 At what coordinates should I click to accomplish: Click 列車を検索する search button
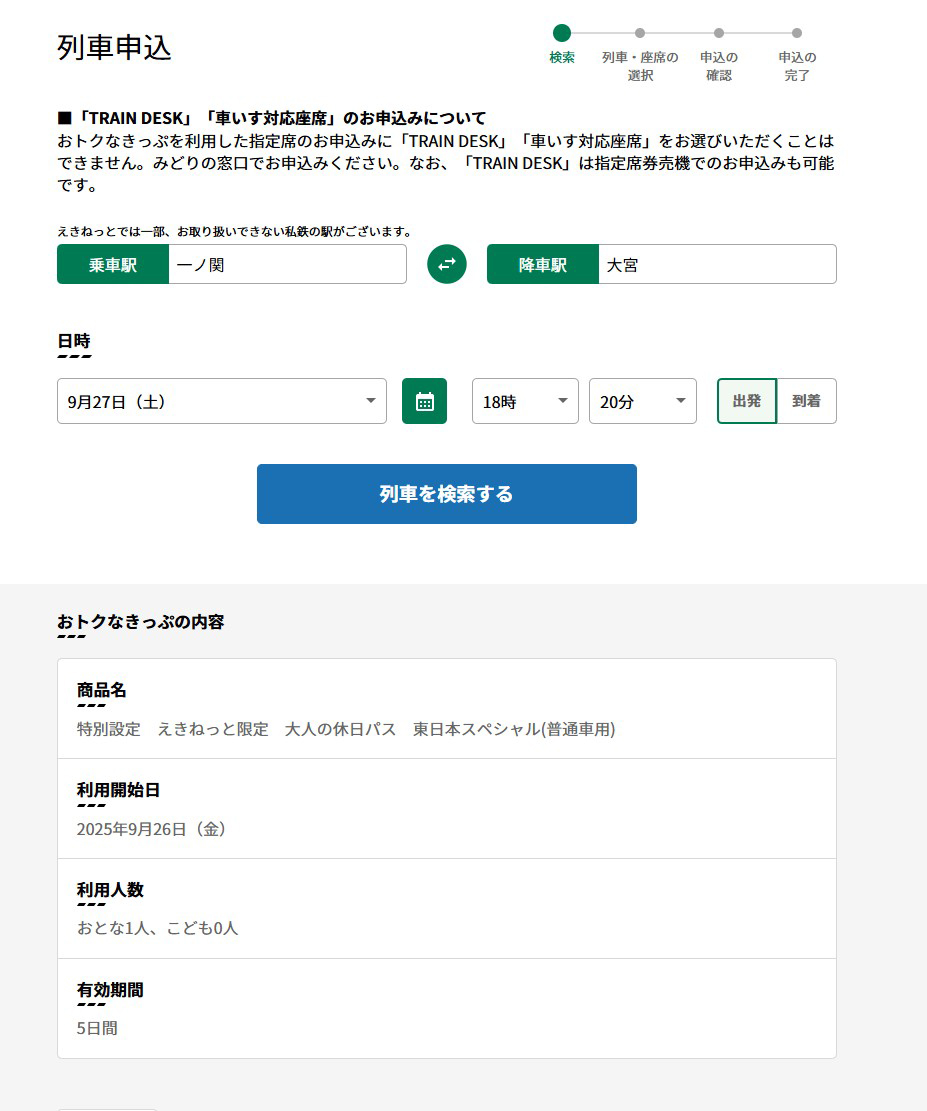tap(446, 494)
